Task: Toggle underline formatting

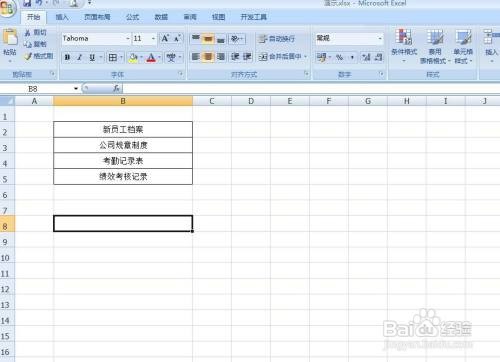Action: tap(92, 57)
